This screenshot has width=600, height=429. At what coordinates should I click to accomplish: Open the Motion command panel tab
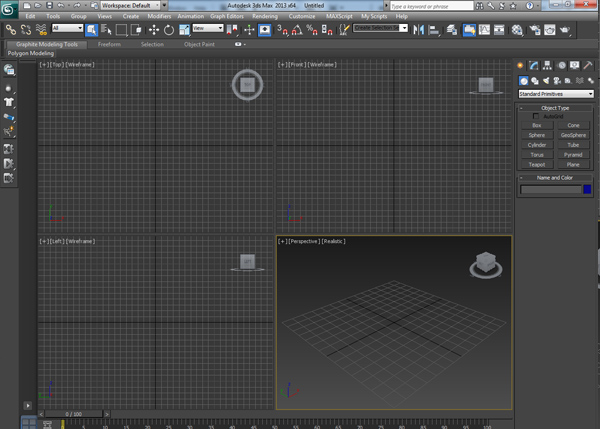coord(561,65)
